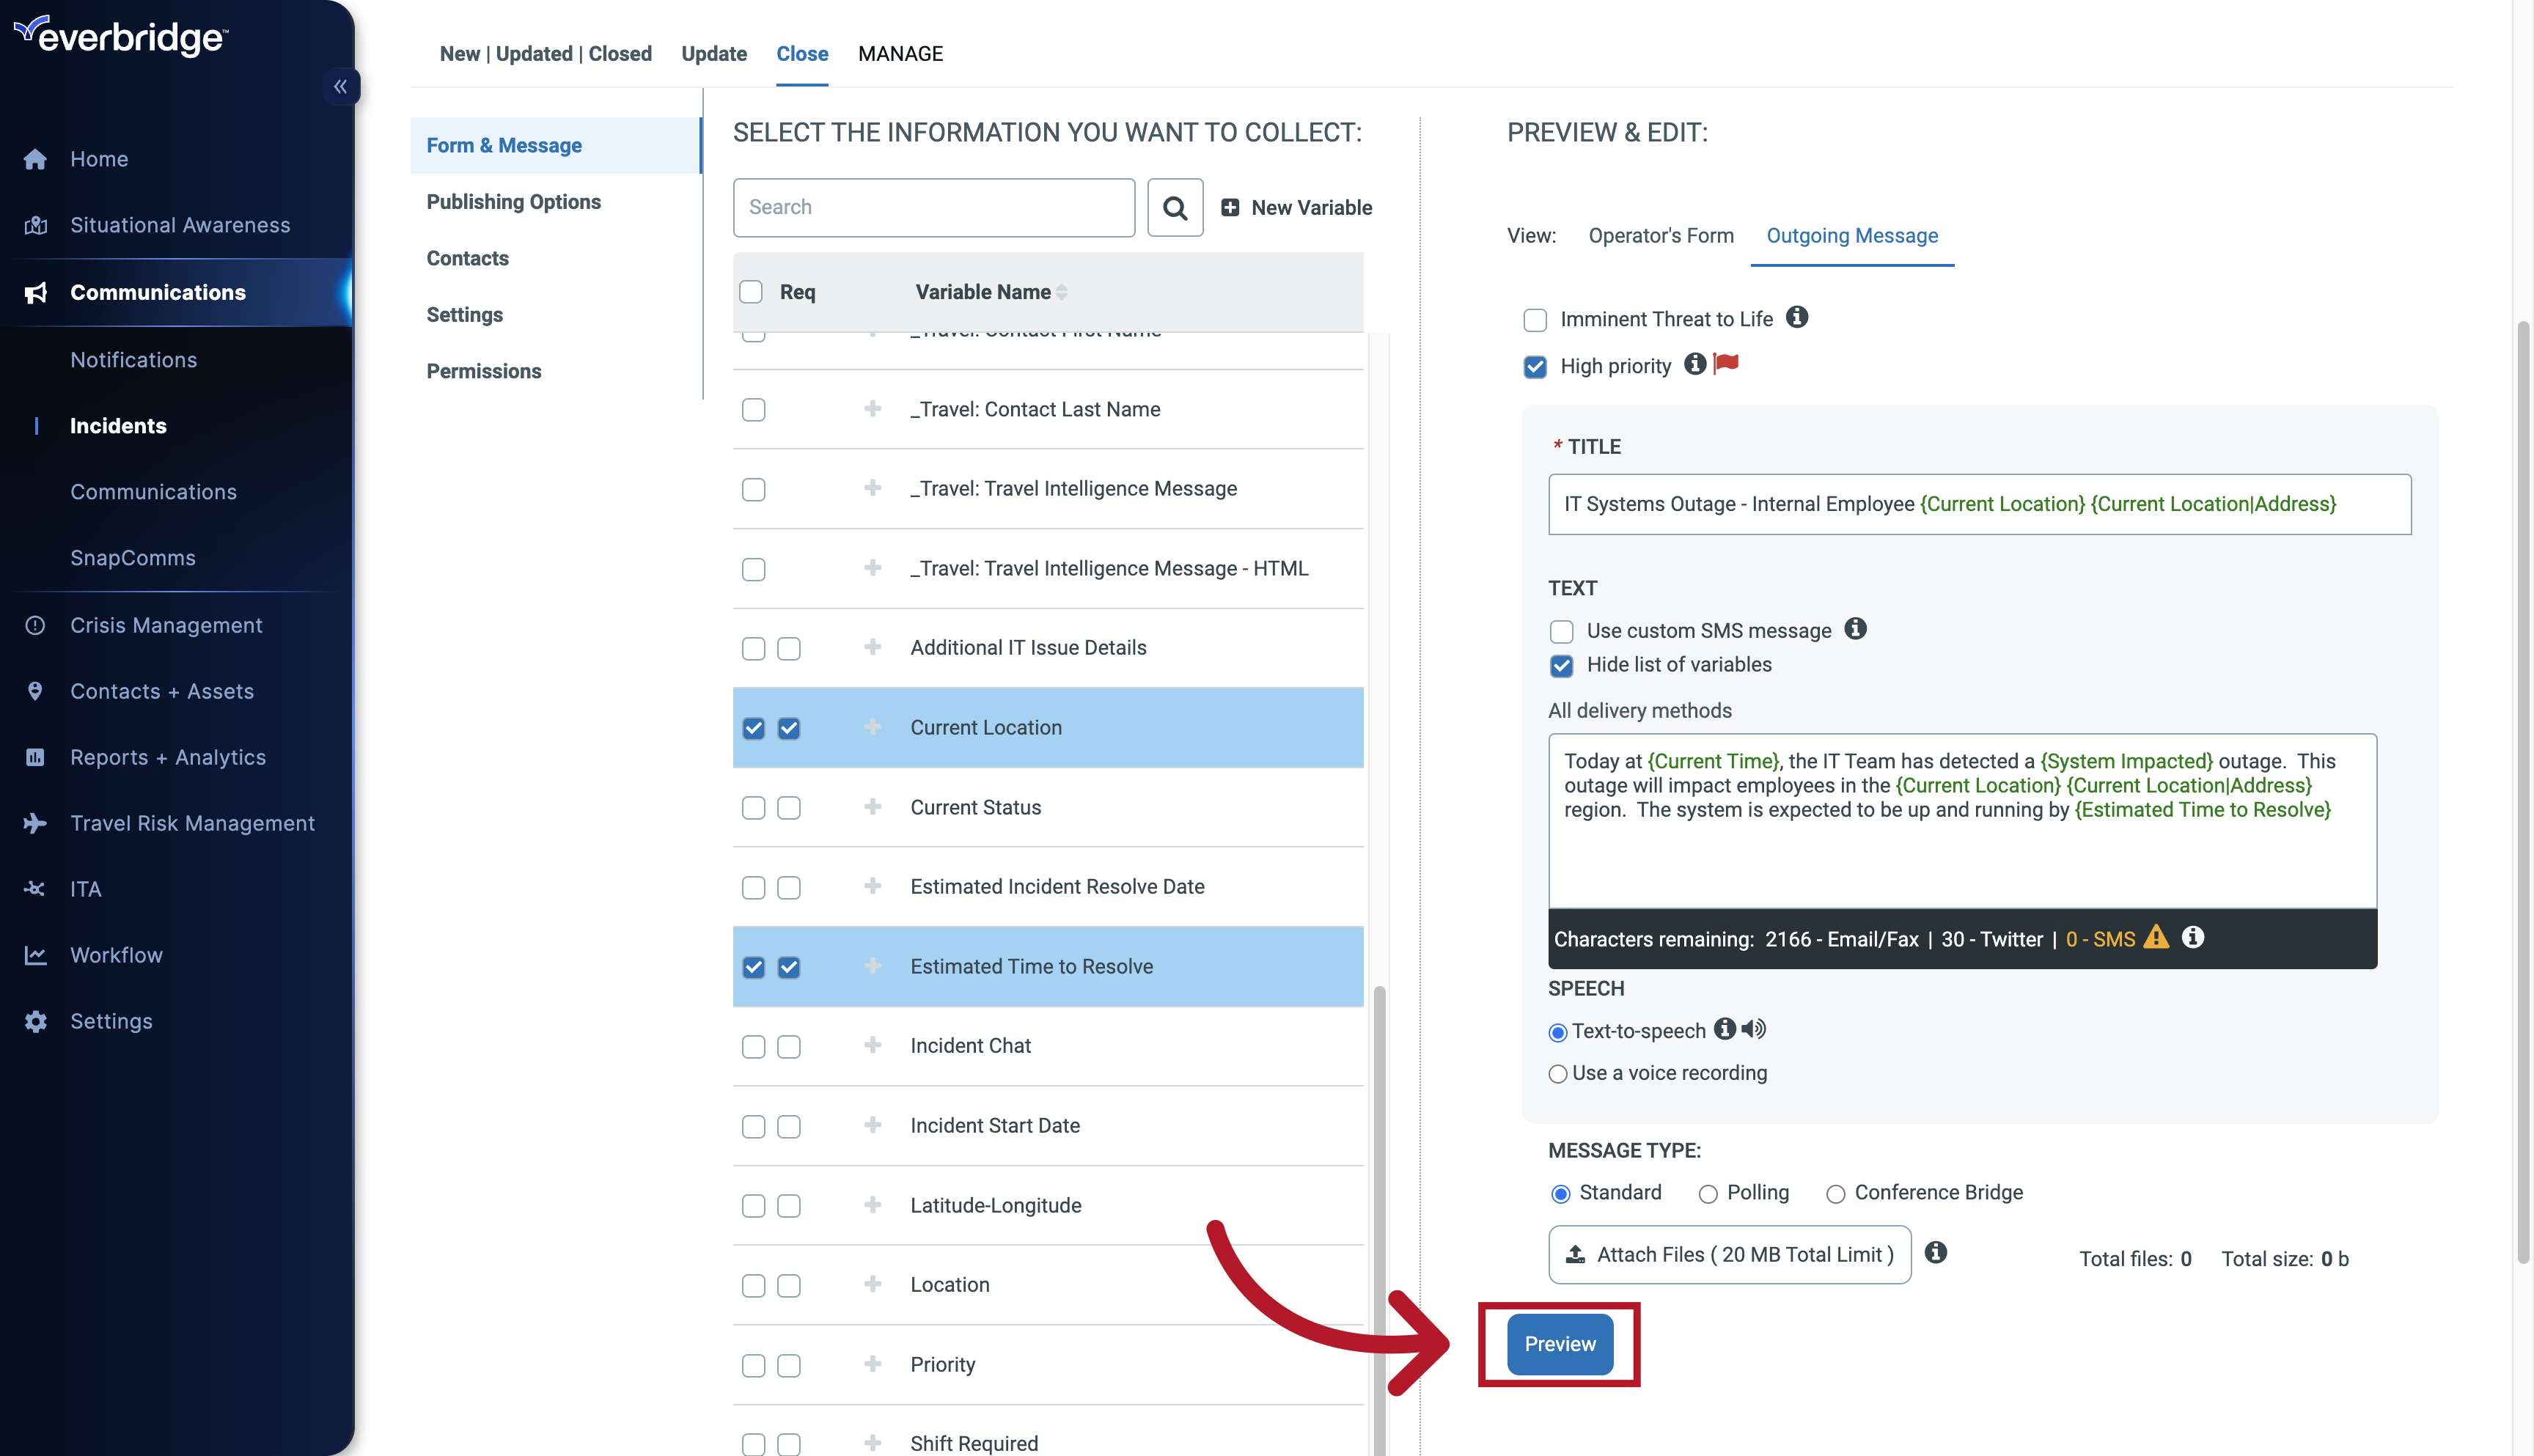Click the search magnifier icon
The height and width of the screenshot is (1456, 2534).
click(1175, 207)
